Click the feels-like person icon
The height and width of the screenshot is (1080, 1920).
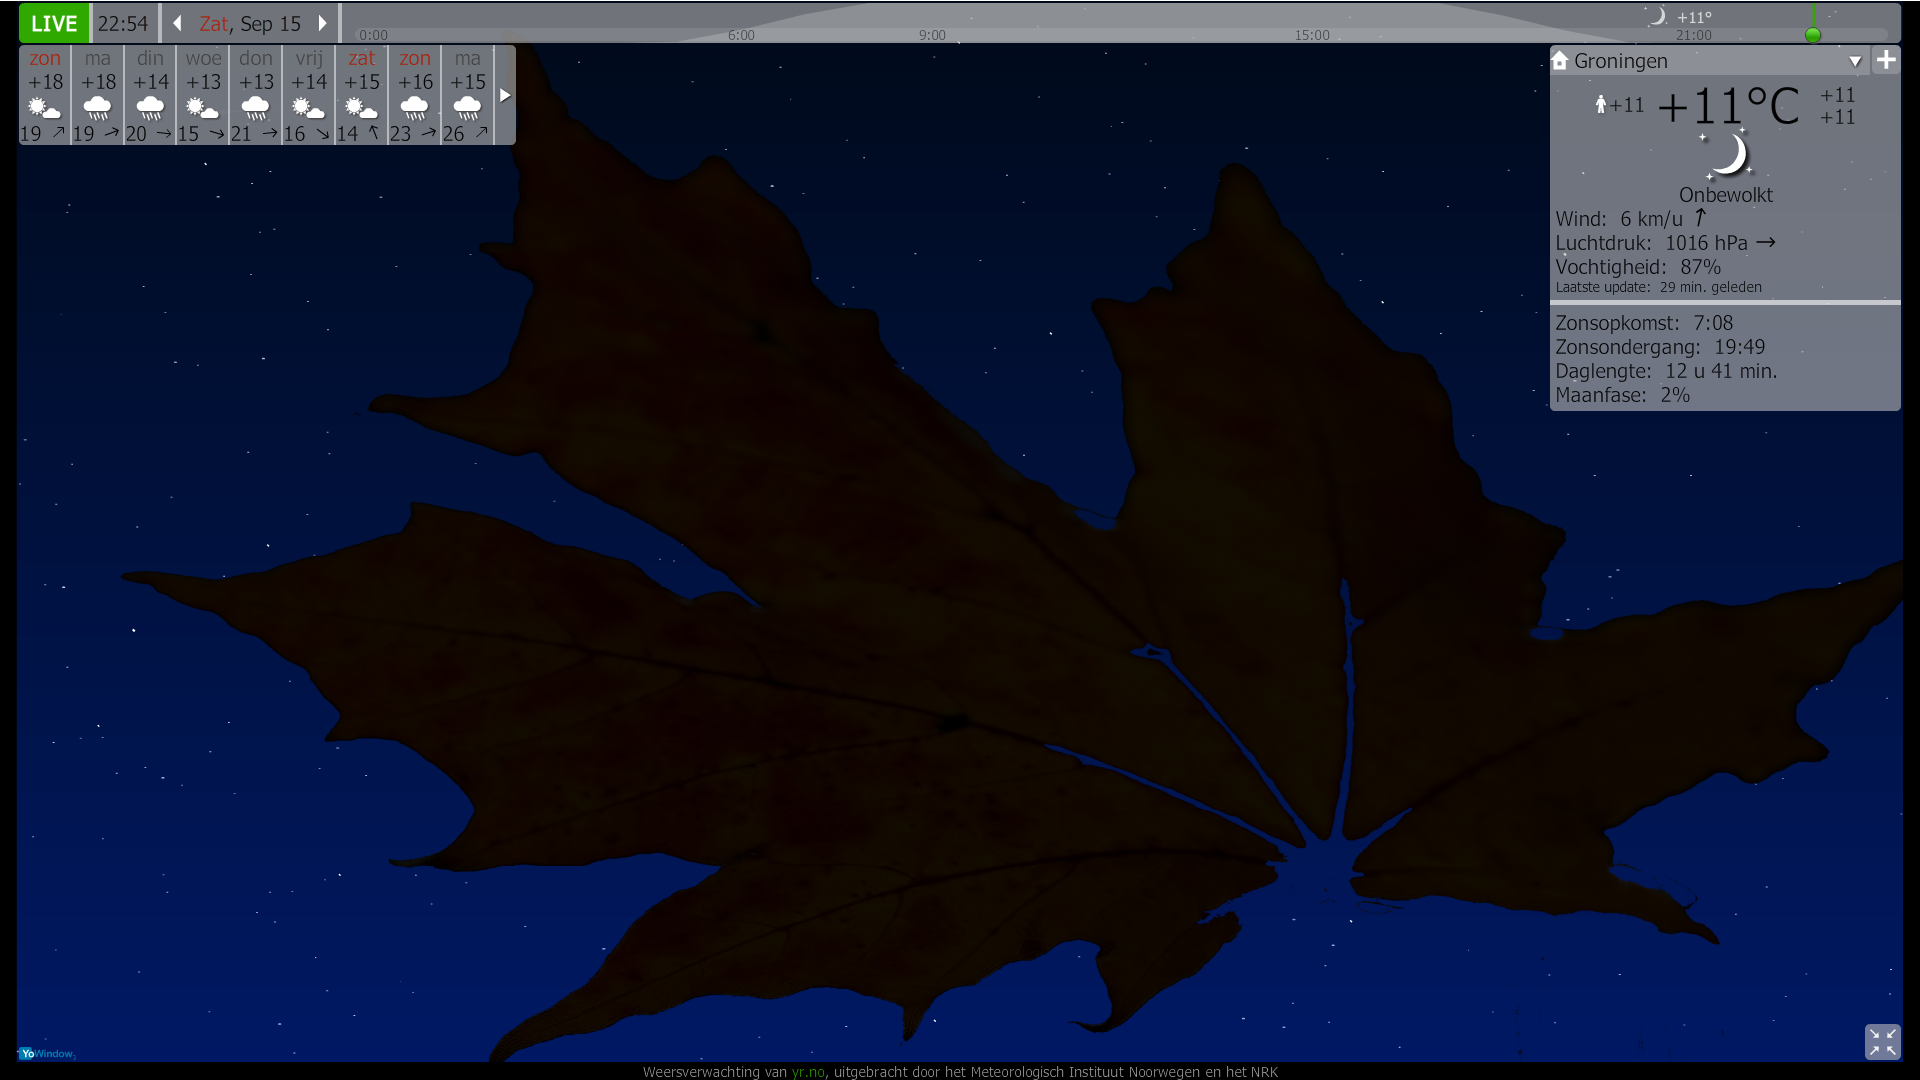[x=1601, y=104]
